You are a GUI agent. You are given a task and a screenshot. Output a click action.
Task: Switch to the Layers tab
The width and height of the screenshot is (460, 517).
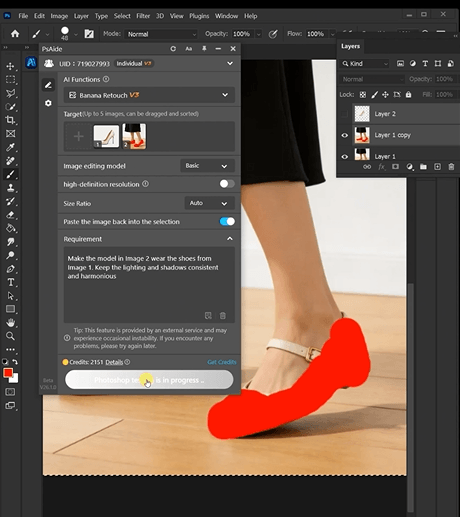[x=350, y=46]
